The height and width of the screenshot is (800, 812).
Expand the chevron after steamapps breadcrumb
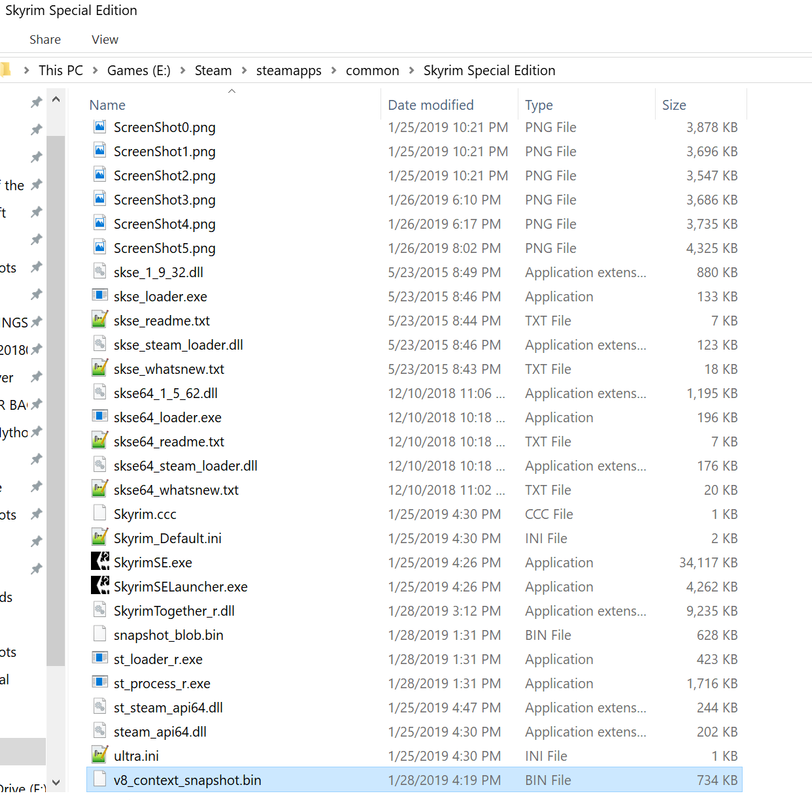click(x=334, y=70)
